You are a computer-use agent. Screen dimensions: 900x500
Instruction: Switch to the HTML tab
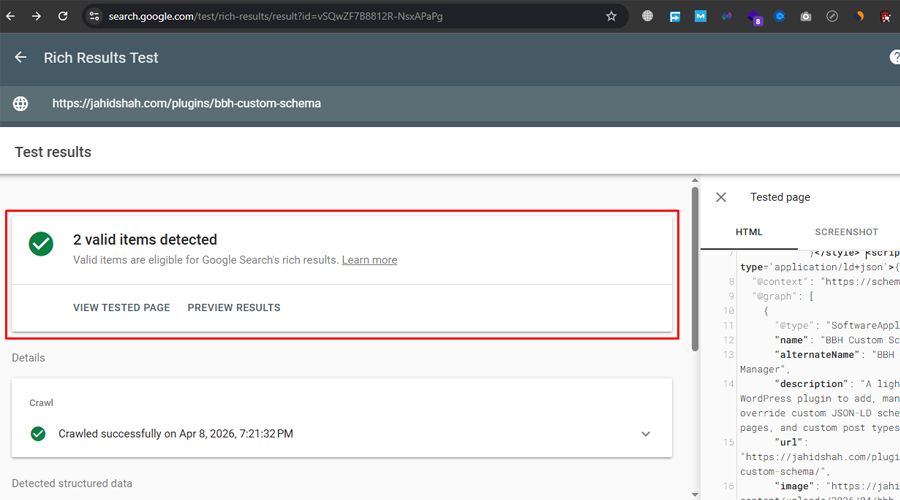749,232
